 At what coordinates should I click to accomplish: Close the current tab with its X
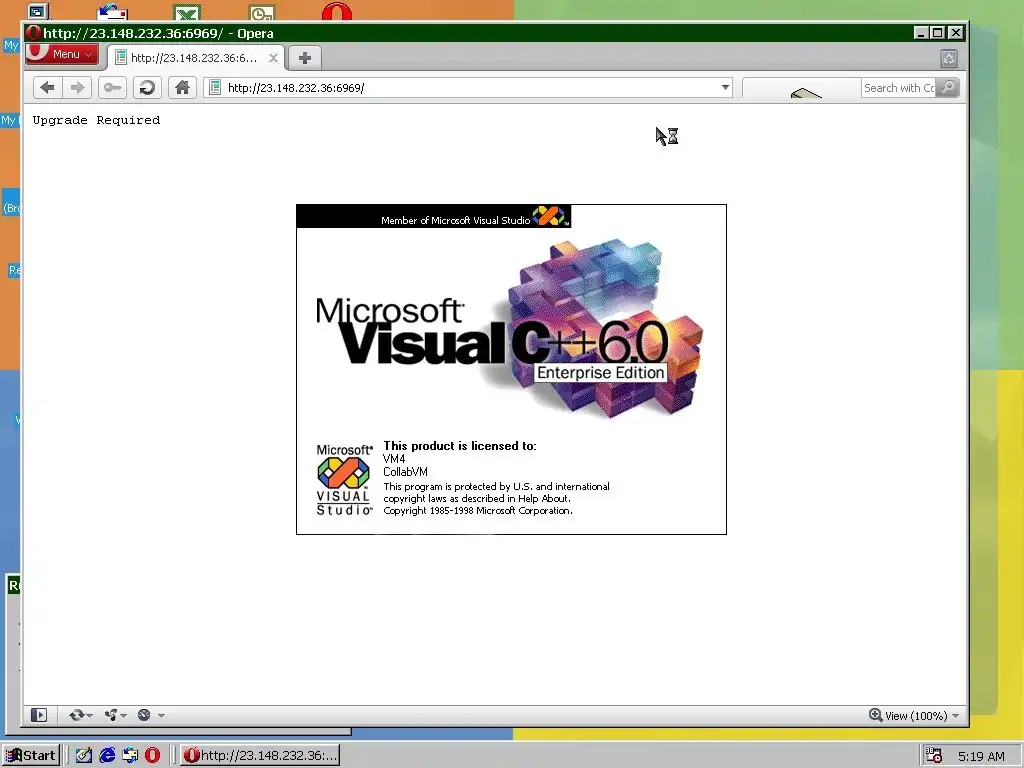tap(274, 58)
